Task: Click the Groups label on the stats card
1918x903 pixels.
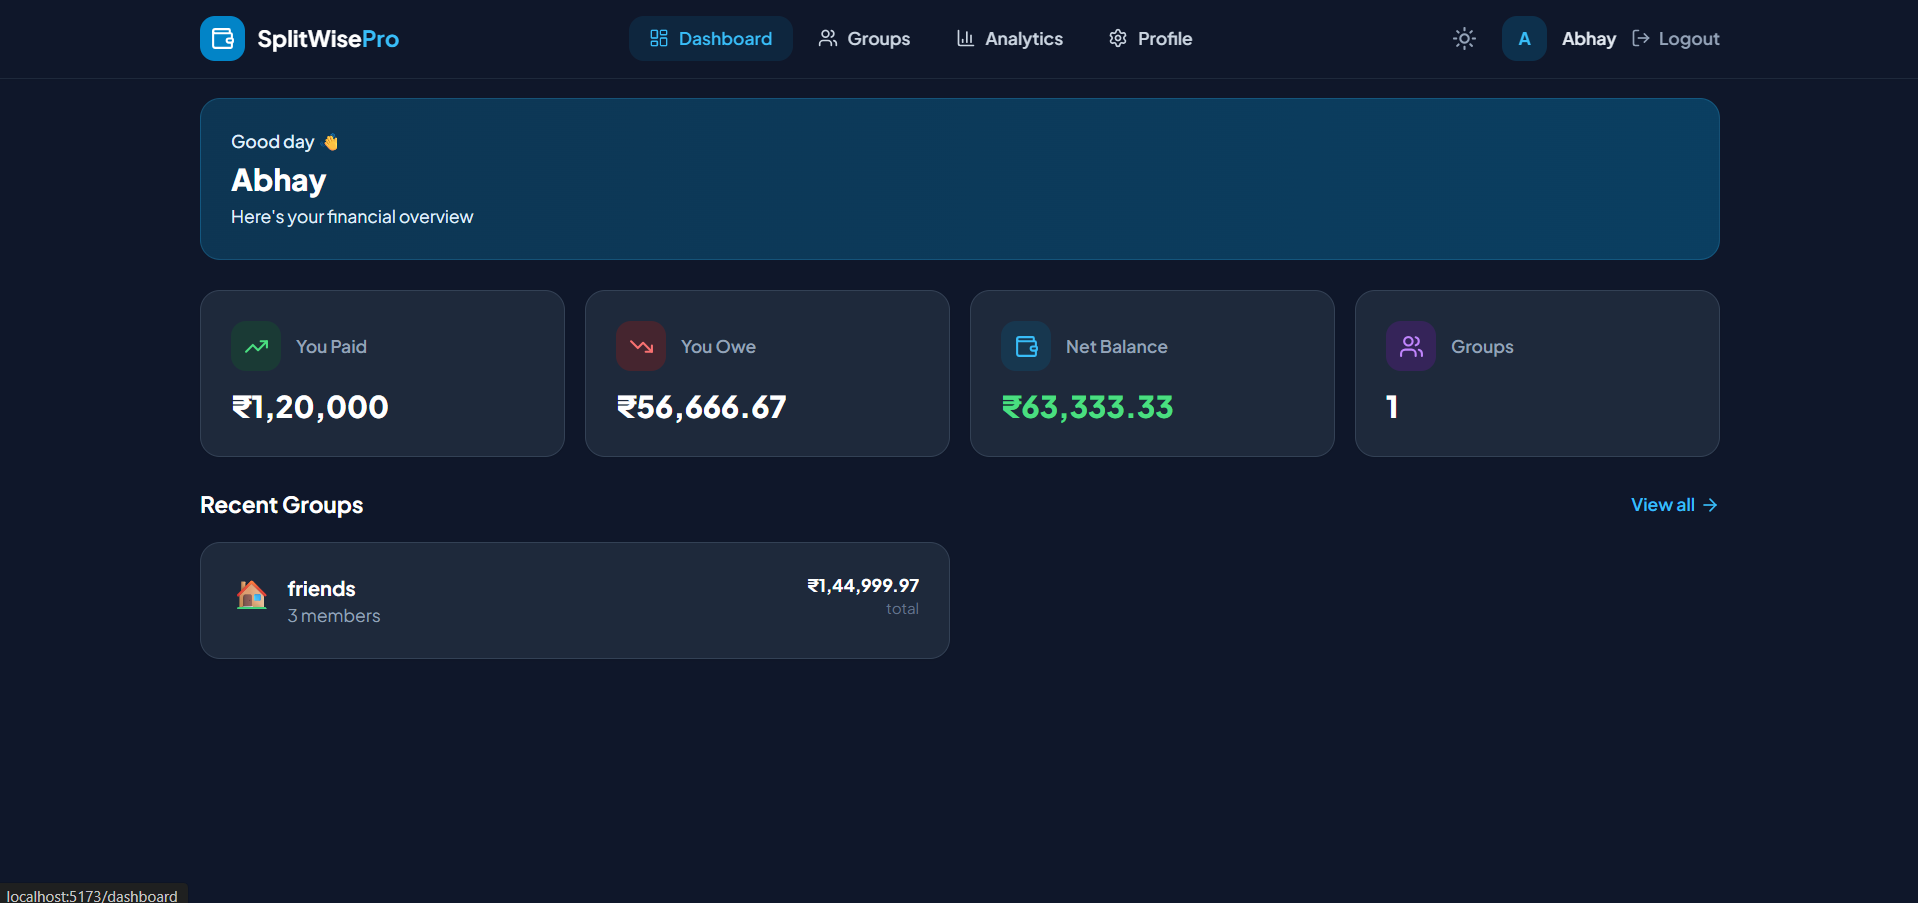Action: [1482, 347]
